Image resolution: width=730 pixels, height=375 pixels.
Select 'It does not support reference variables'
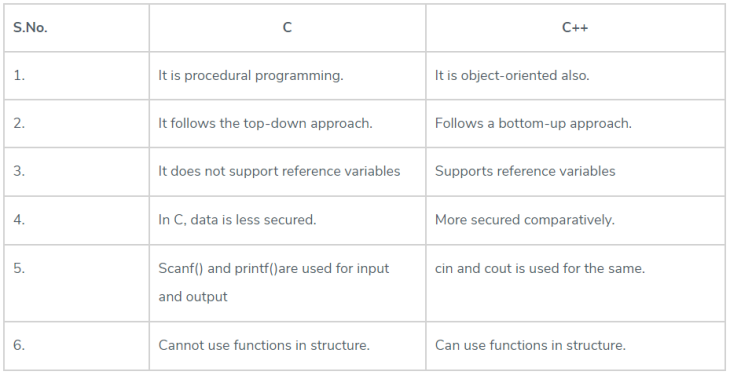point(279,171)
